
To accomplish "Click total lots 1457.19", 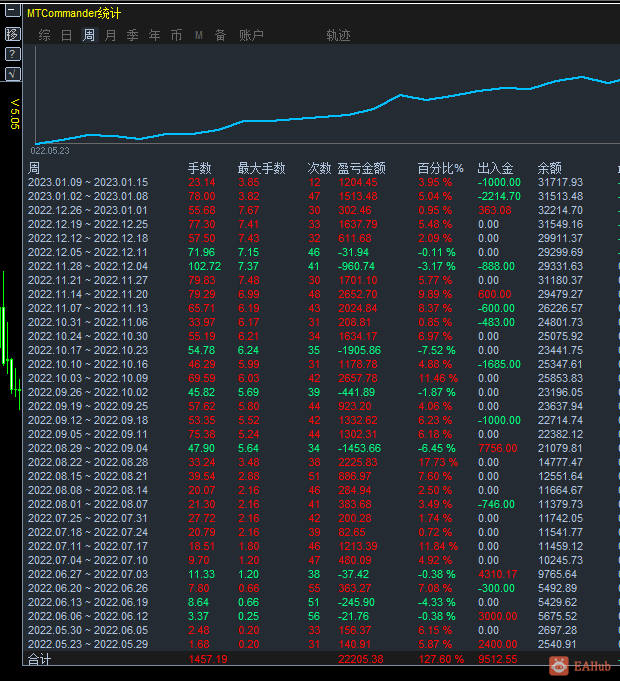I will click(208, 659).
